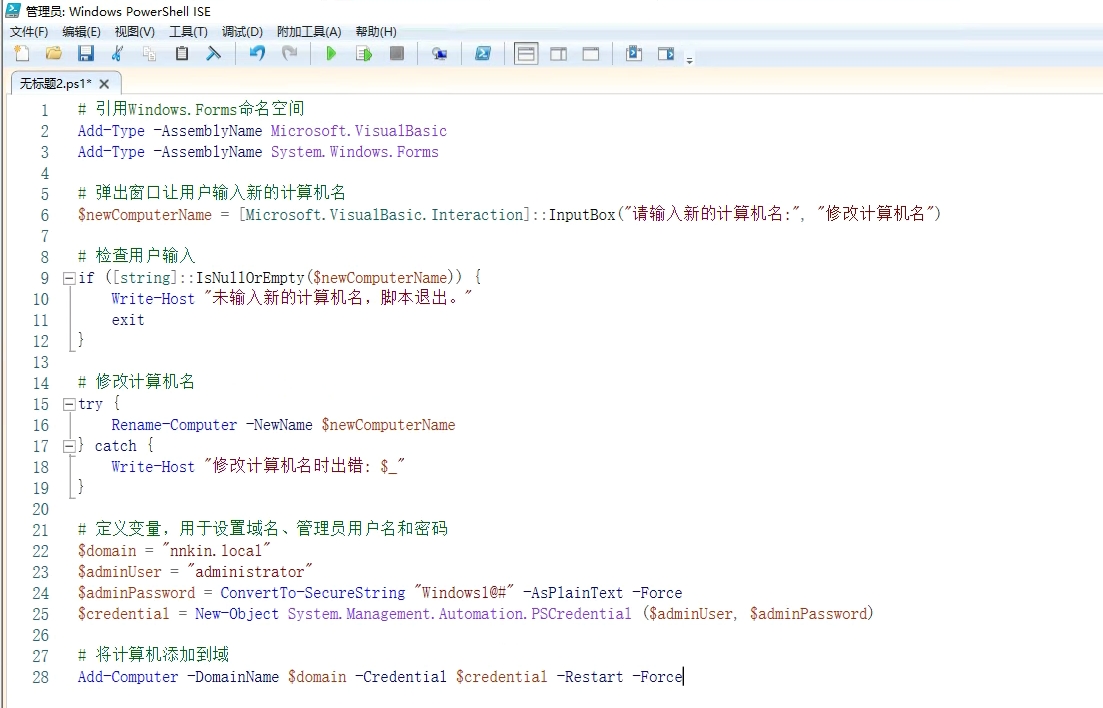The width and height of the screenshot is (1103, 708).
Task: Click the Run Selection icon
Action: (x=364, y=54)
